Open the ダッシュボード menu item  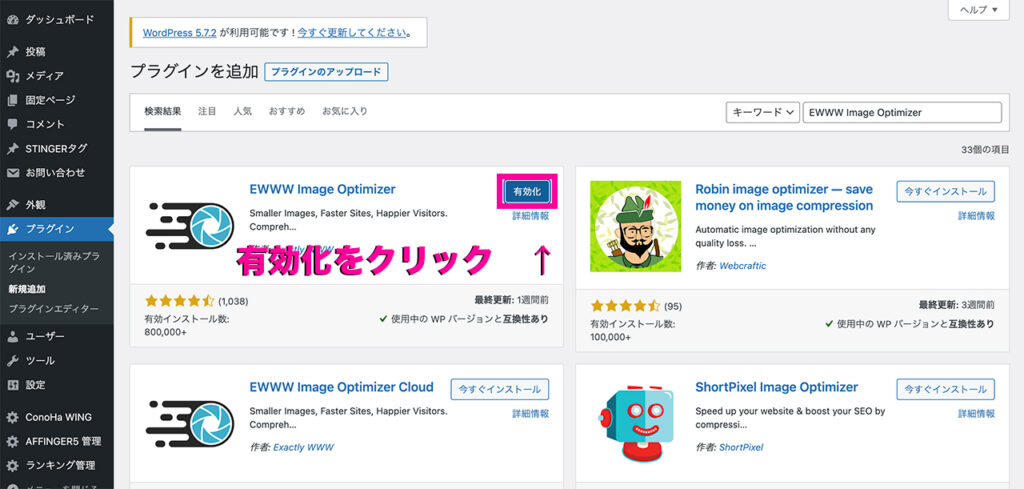57,20
